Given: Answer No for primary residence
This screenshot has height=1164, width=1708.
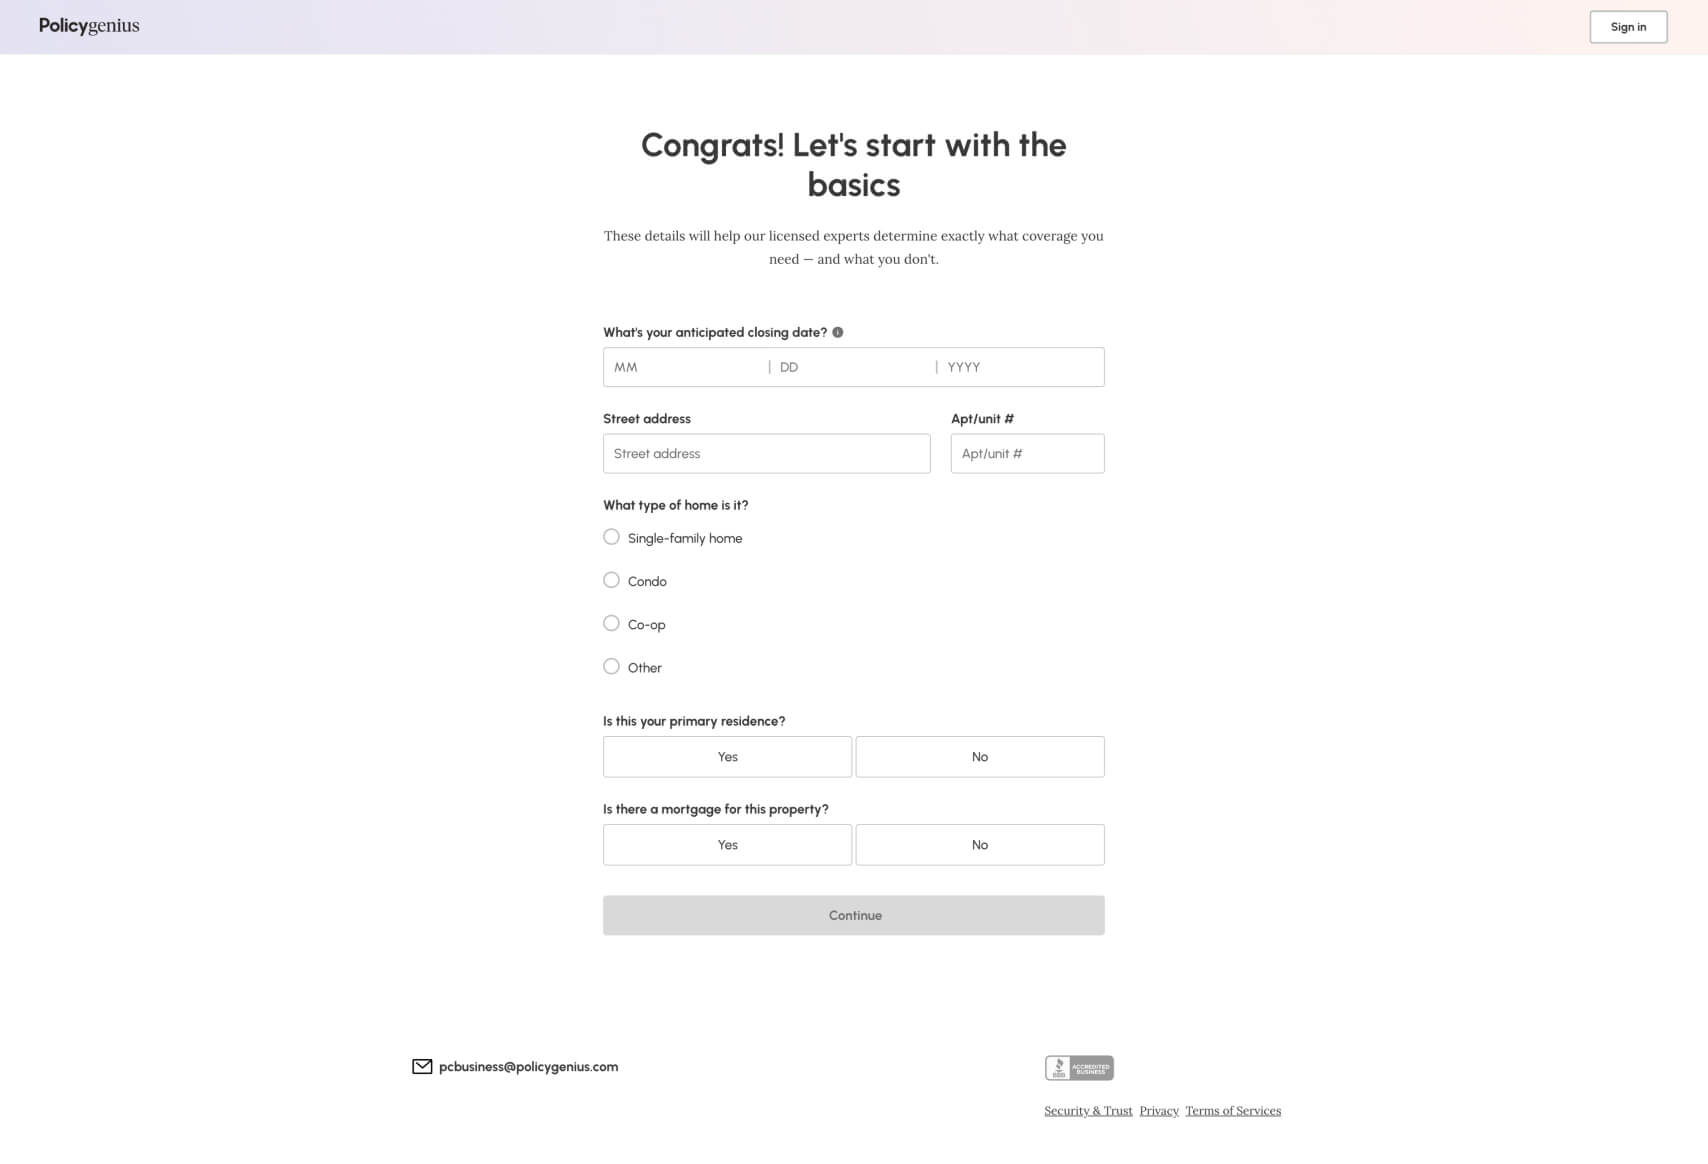Looking at the screenshot, I should pos(980,757).
